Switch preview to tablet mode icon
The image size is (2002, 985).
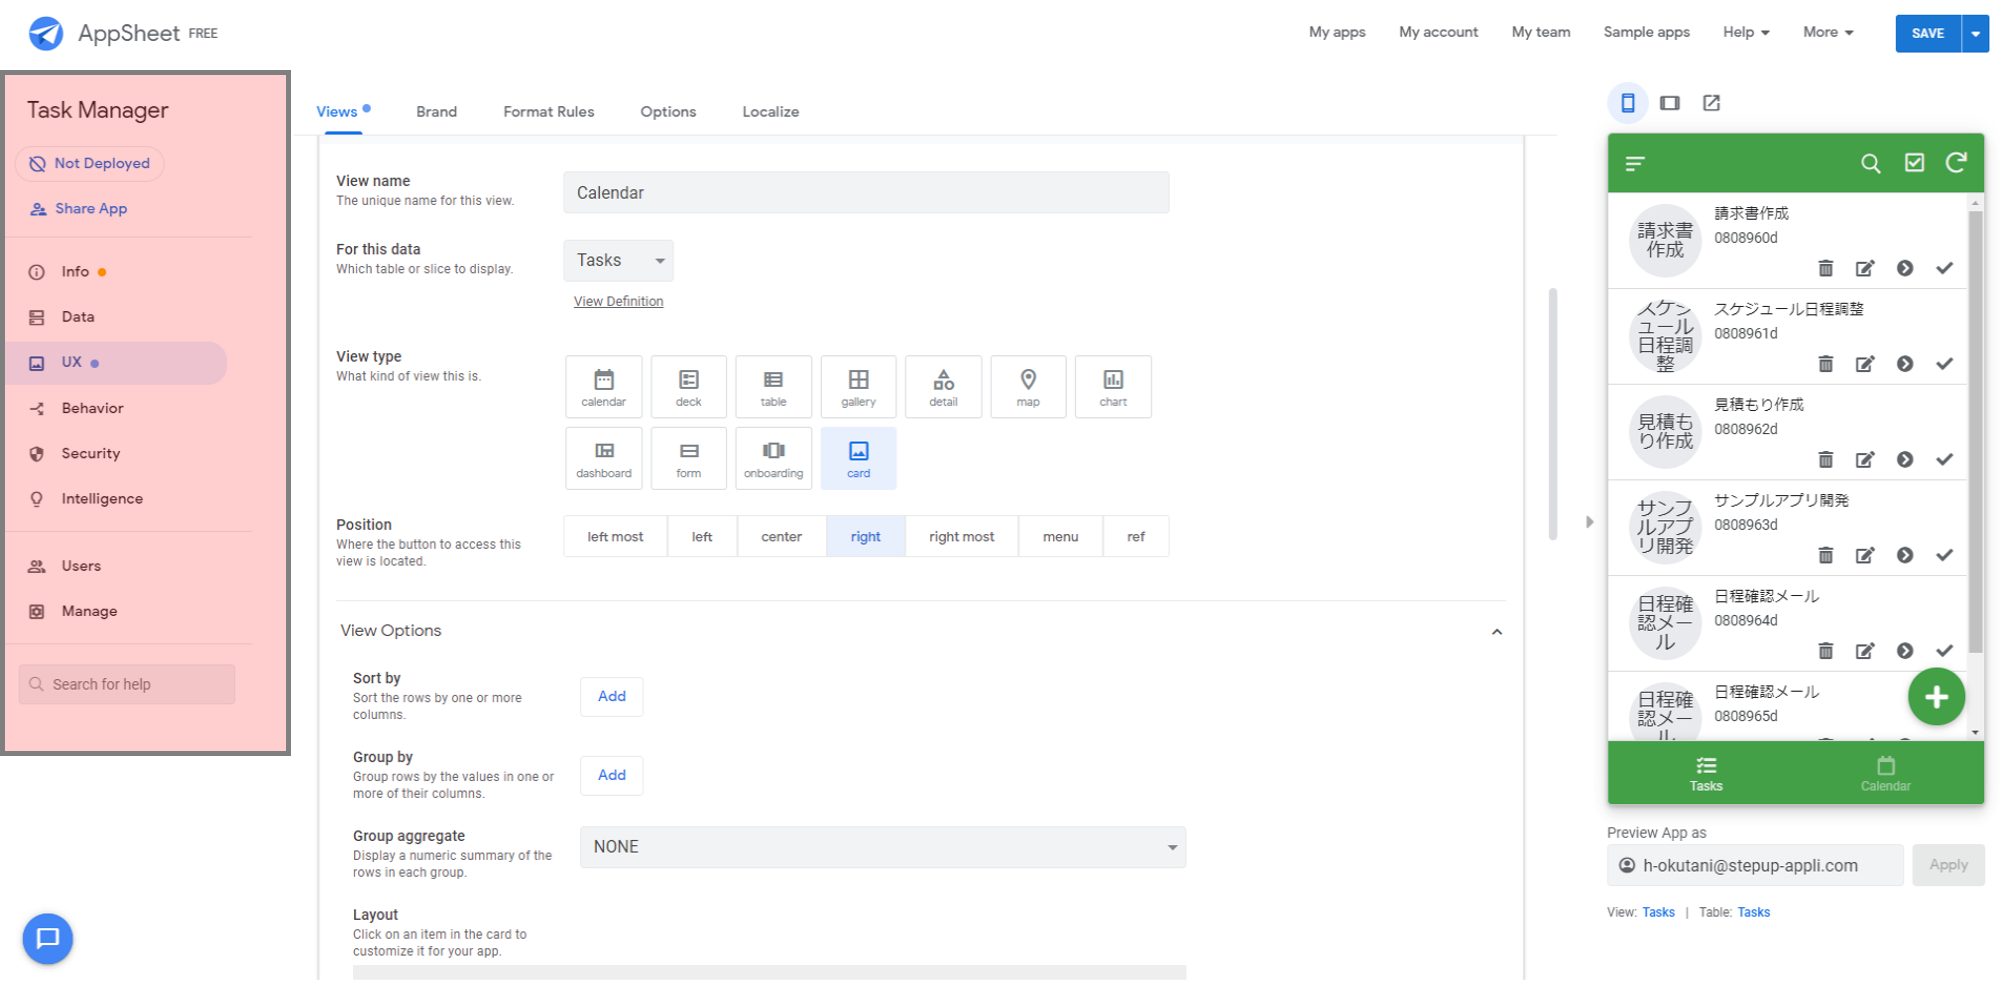(1669, 103)
